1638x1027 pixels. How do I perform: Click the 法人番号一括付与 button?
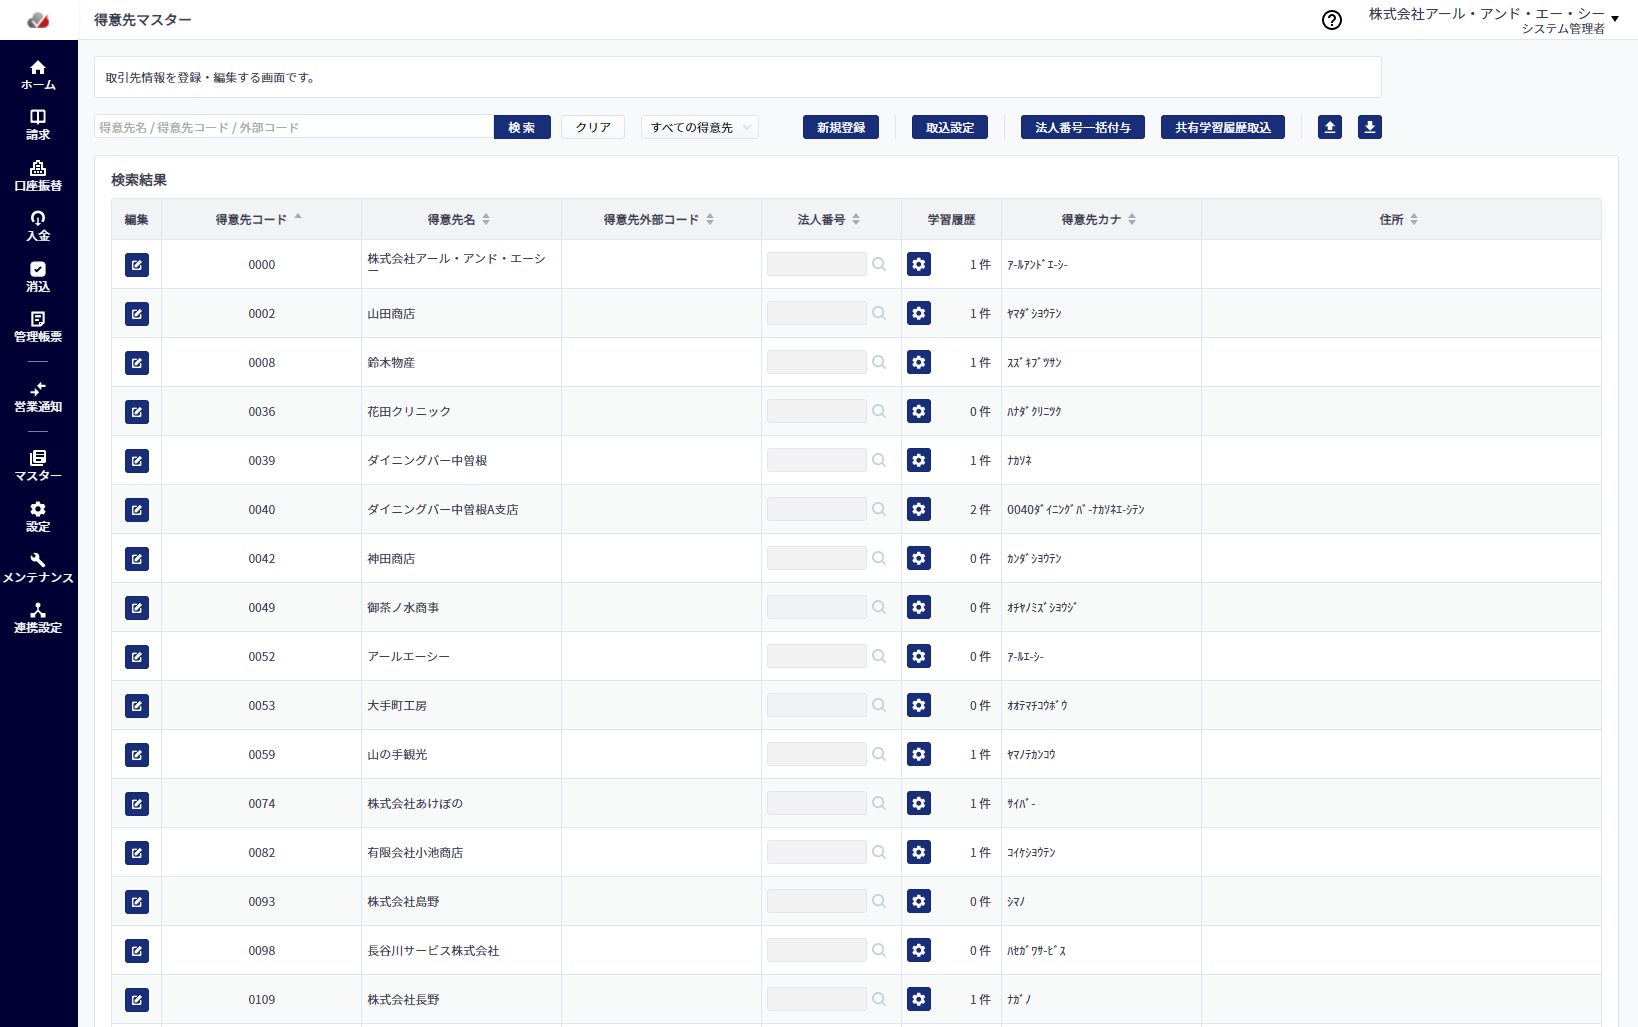pyautogui.click(x=1083, y=127)
